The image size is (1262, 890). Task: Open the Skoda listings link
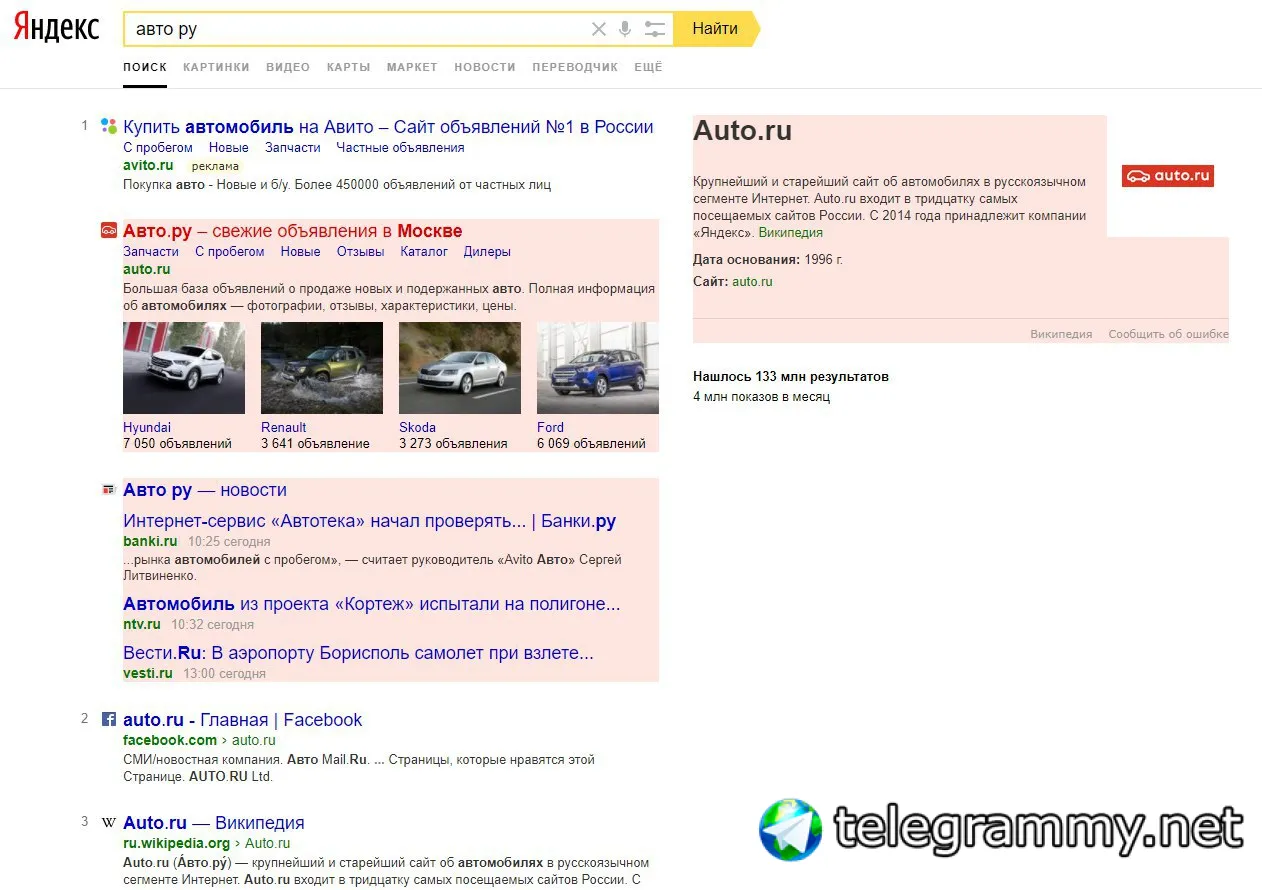[417, 427]
